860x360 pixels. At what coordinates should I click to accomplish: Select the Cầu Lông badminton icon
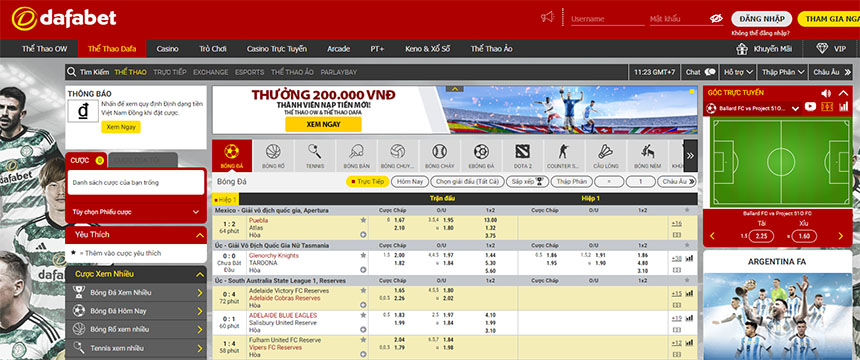click(606, 155)
